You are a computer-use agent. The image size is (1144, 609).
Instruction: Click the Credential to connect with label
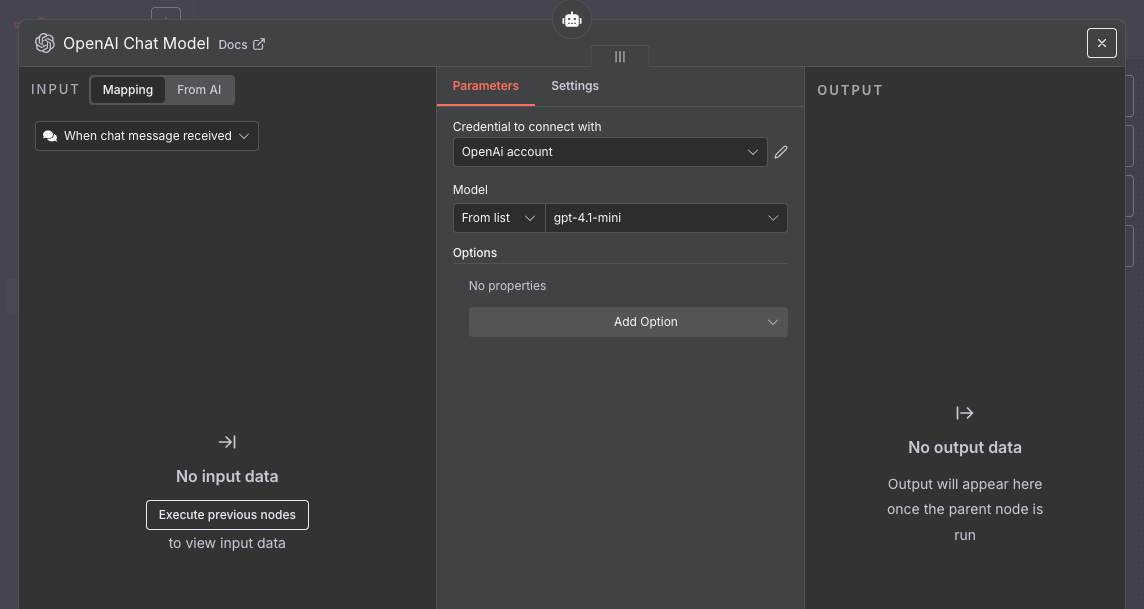pyautogui.click(x=527, y=127)
